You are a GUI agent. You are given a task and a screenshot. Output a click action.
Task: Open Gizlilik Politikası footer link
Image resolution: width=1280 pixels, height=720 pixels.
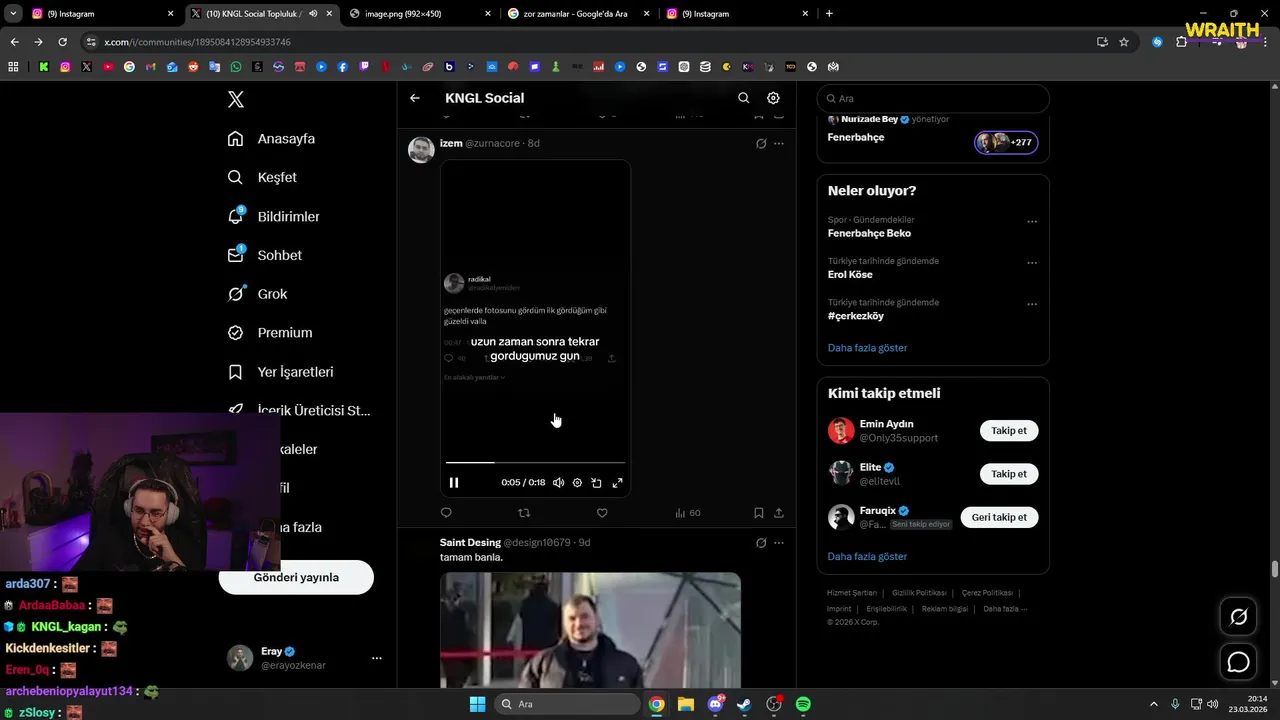920,593
